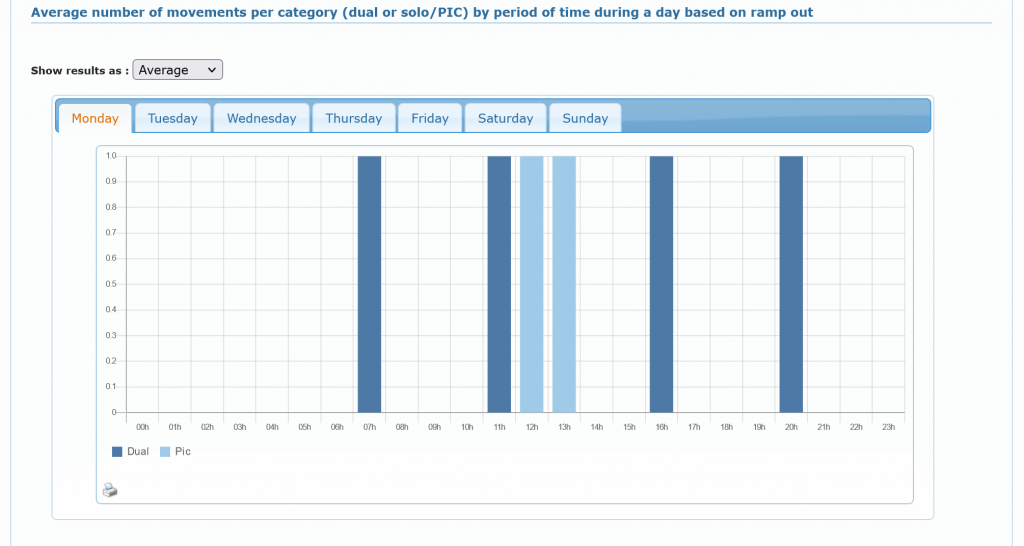The height and width of the screenshot is (546, 1024).
Task: Click the Dual bar at 20h
Action: (x=791, y=284)
